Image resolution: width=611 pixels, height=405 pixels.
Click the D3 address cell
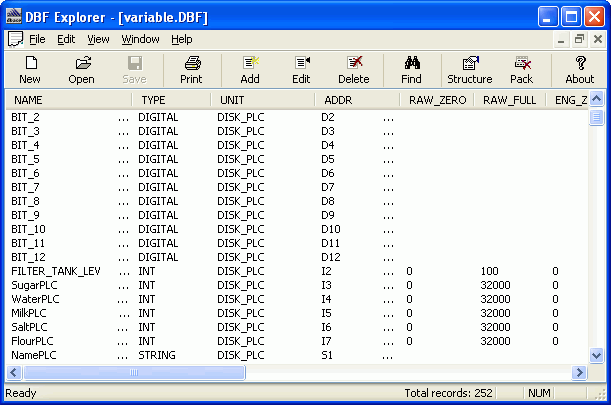[x=328, y=131]
